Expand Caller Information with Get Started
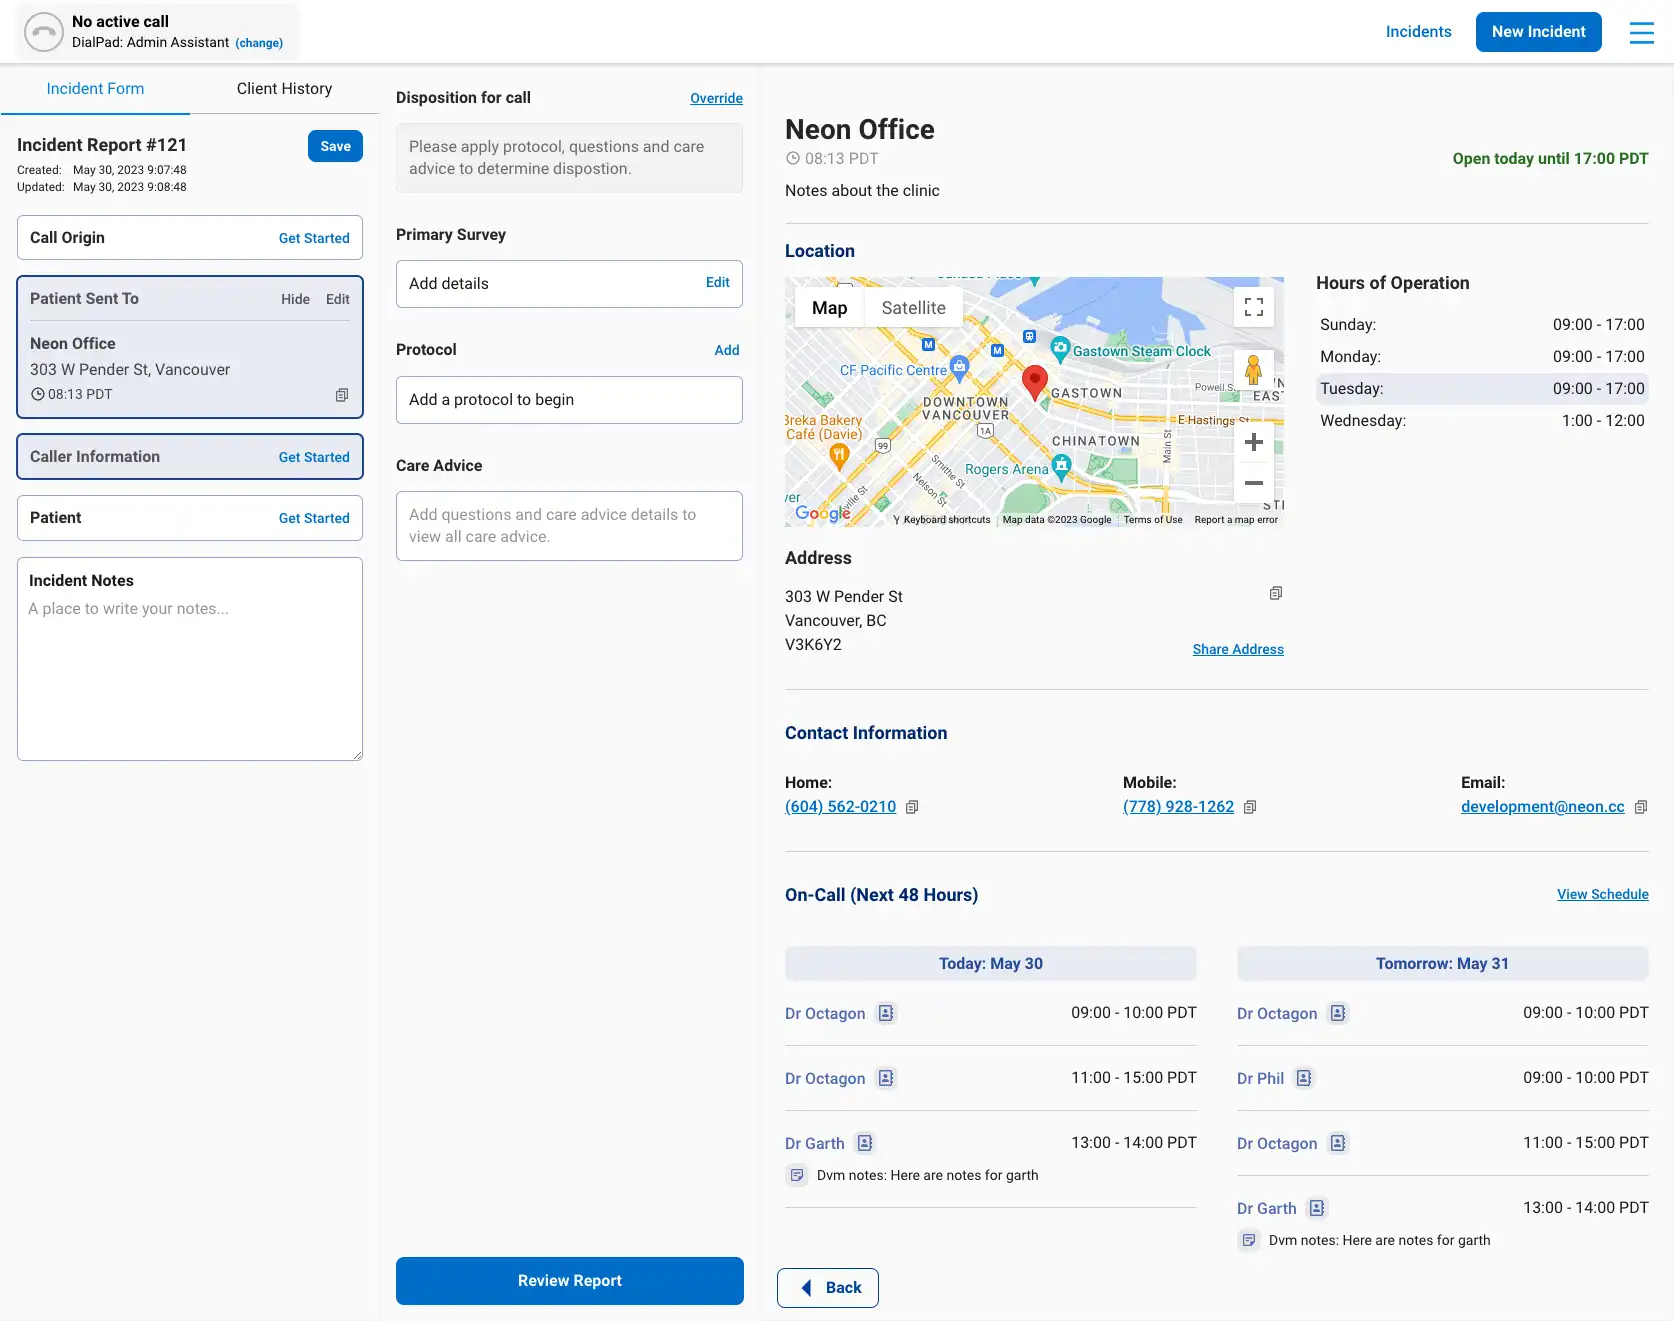The height and width of the screenshot is (1321, 1674). (x=314, y=457)
